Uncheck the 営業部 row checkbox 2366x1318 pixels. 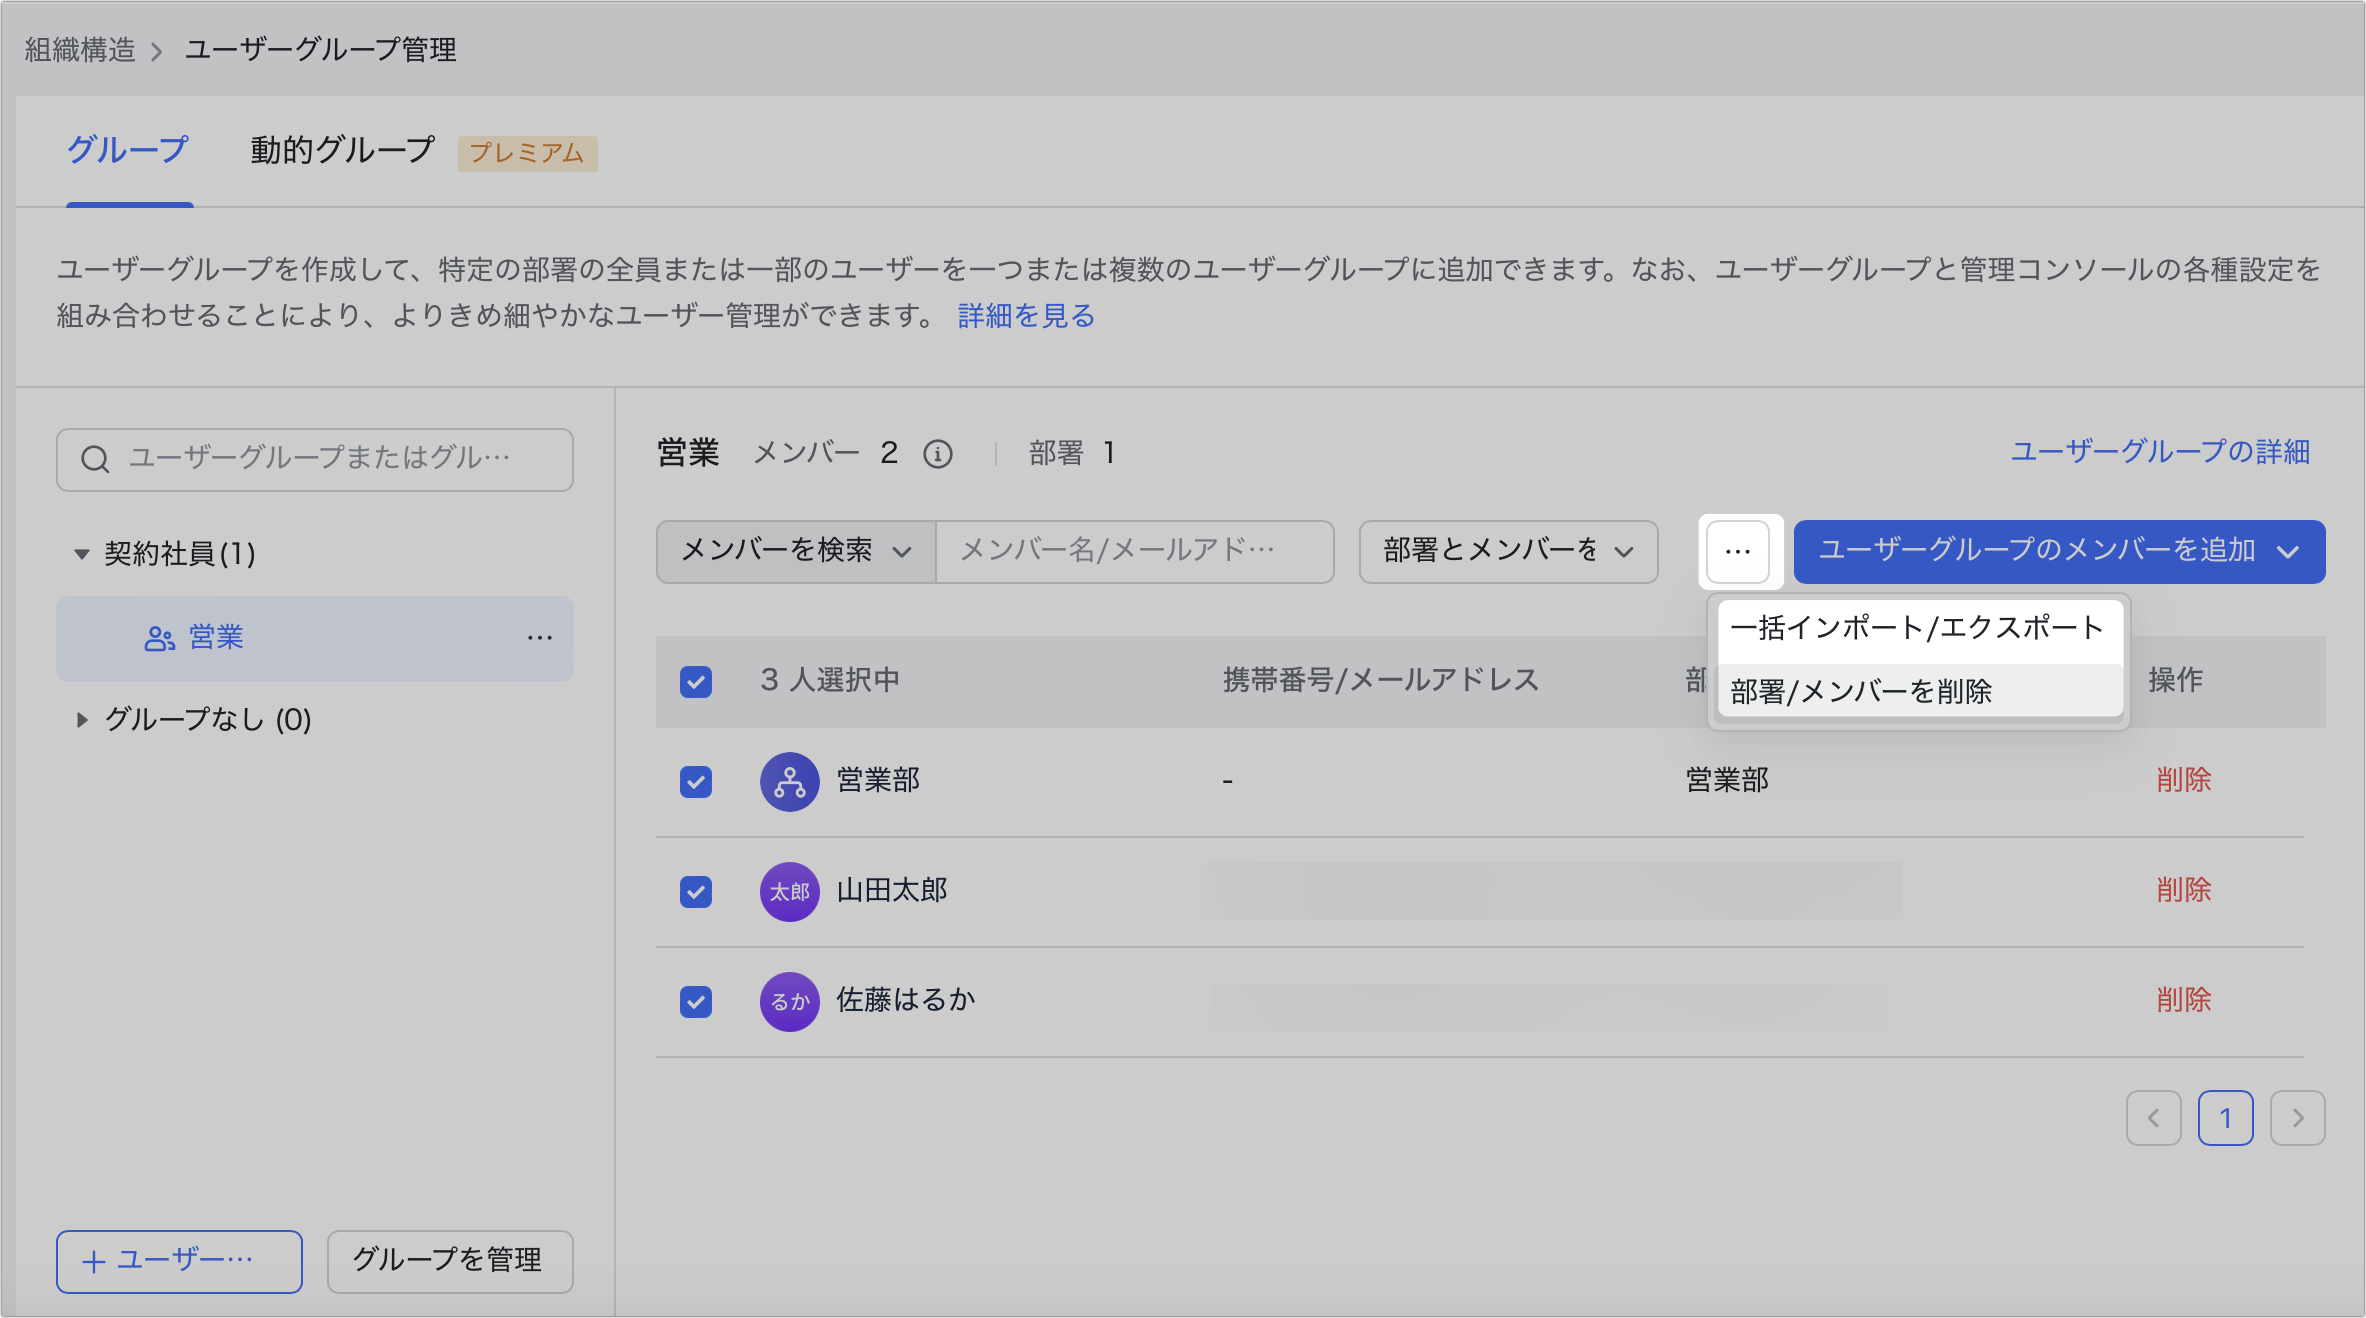(x=696, y=781)
